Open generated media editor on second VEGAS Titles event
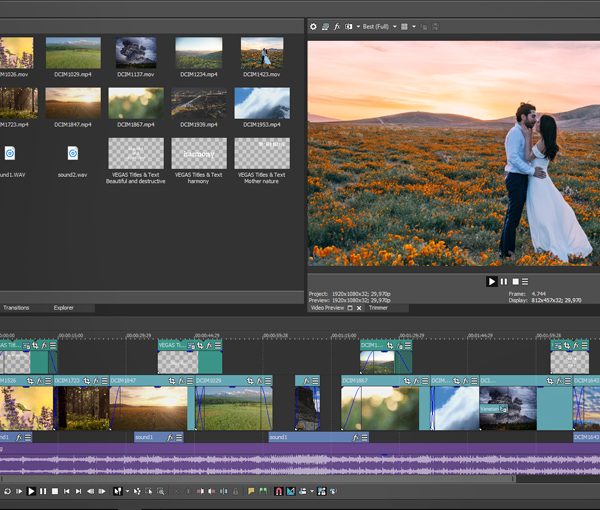Image resolution: width=600 pixels, height=510 pixels. [x=191, y=346]
